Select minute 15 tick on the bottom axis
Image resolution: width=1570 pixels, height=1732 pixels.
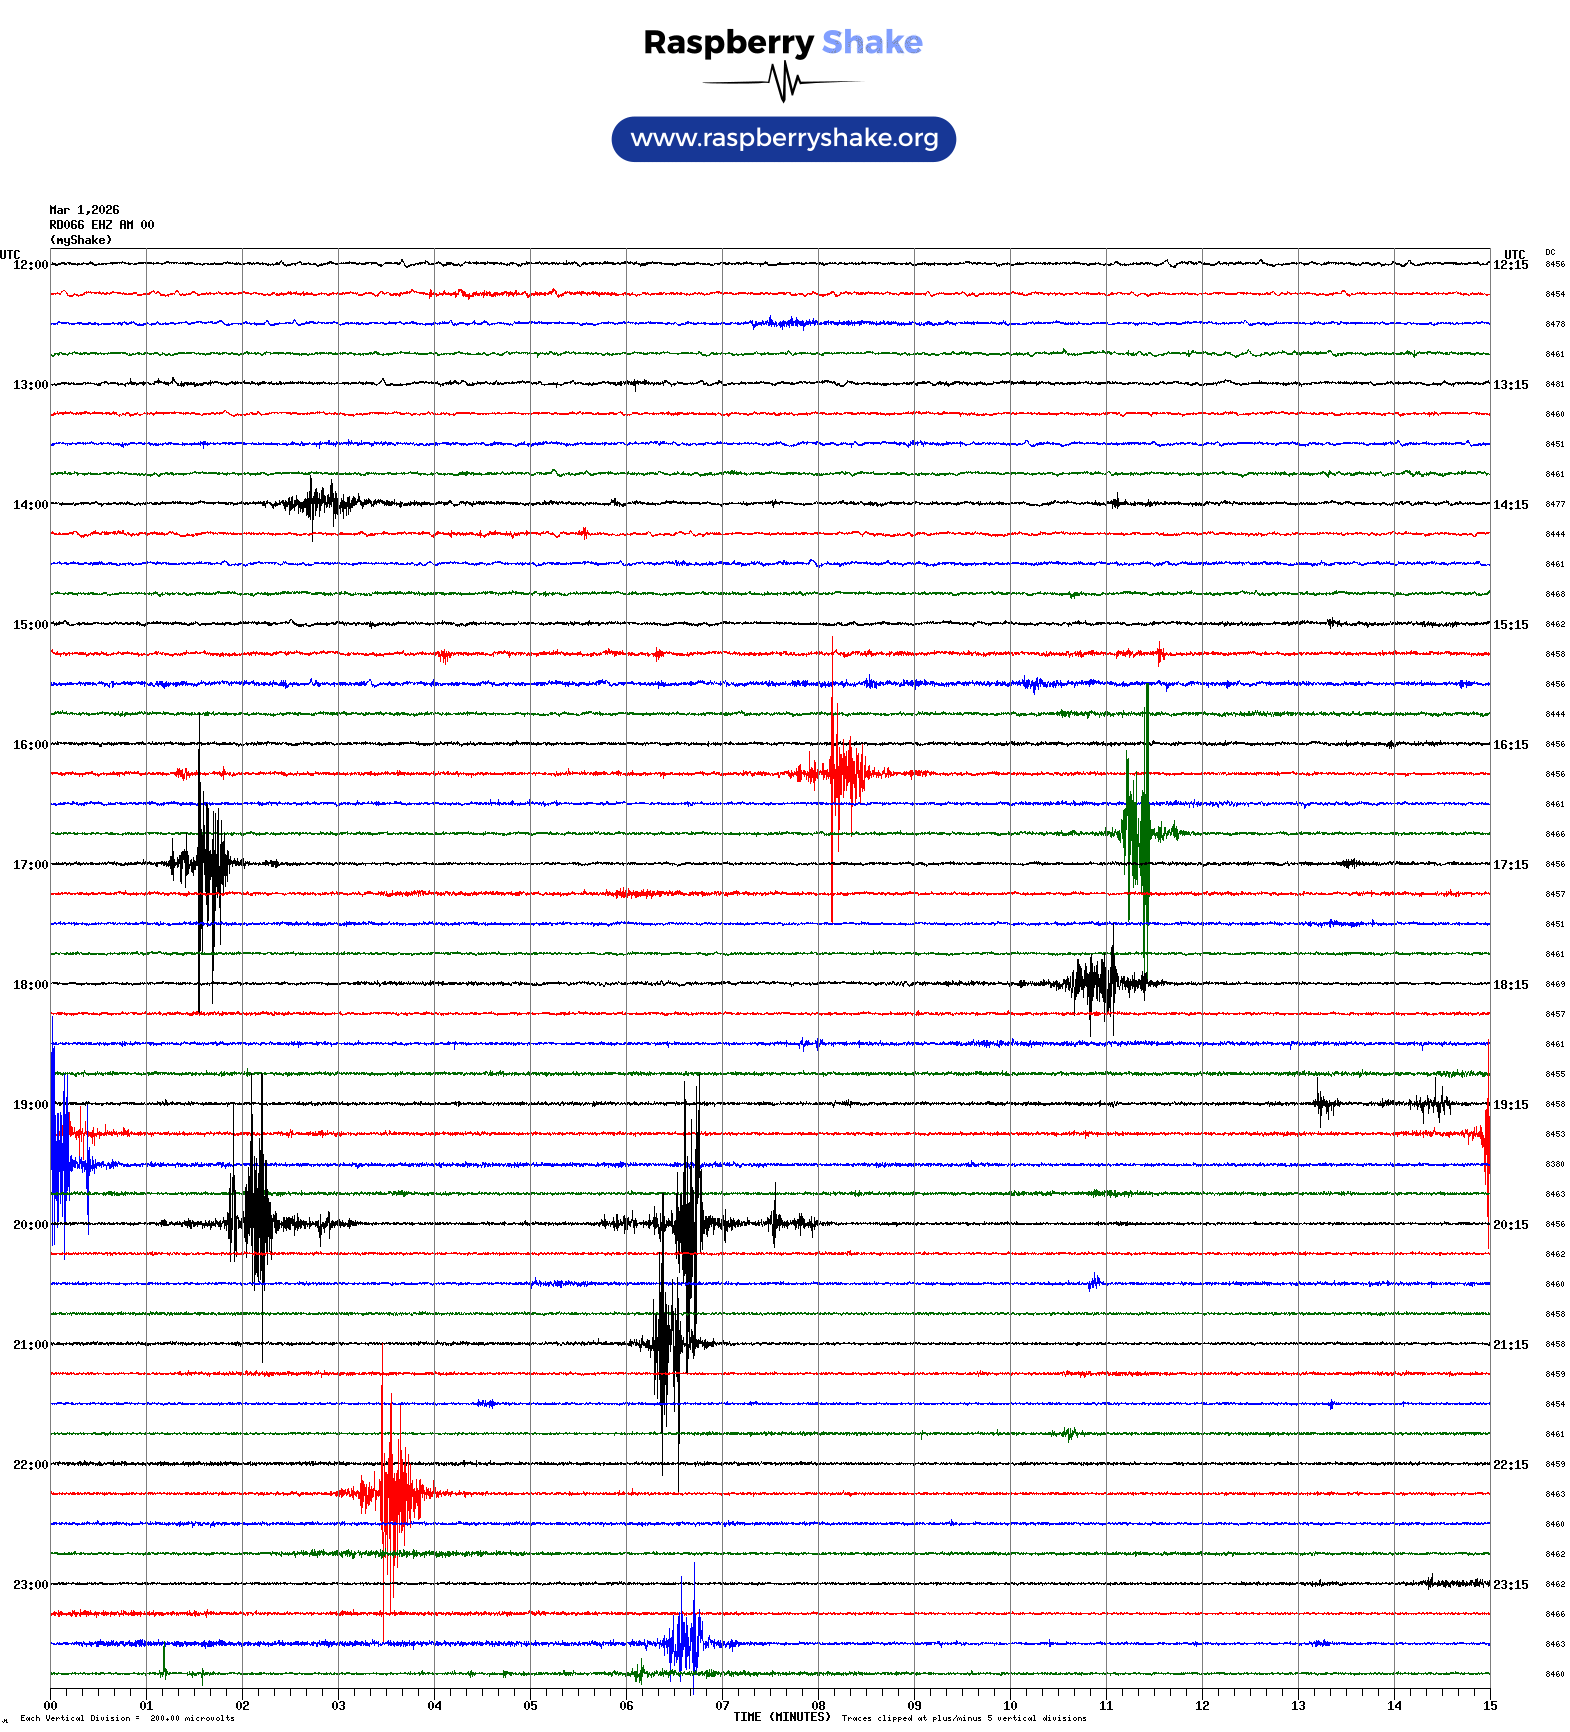click(1489, 1706)
